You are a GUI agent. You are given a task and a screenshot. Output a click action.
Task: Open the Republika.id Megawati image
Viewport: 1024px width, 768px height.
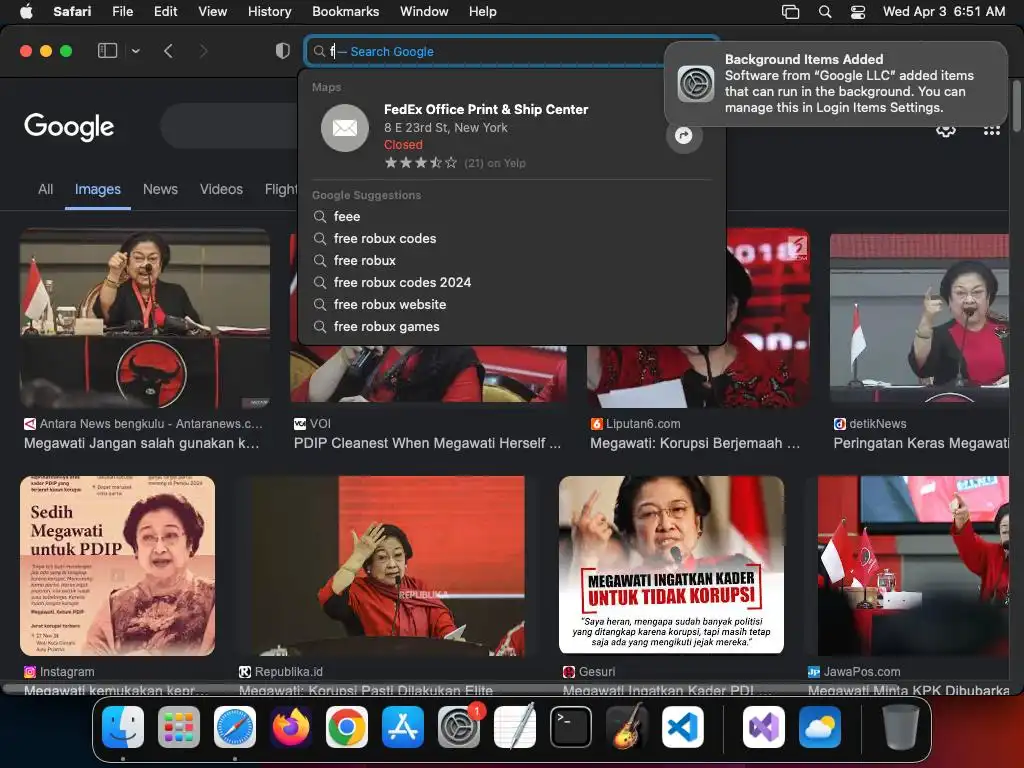(388, 566)
